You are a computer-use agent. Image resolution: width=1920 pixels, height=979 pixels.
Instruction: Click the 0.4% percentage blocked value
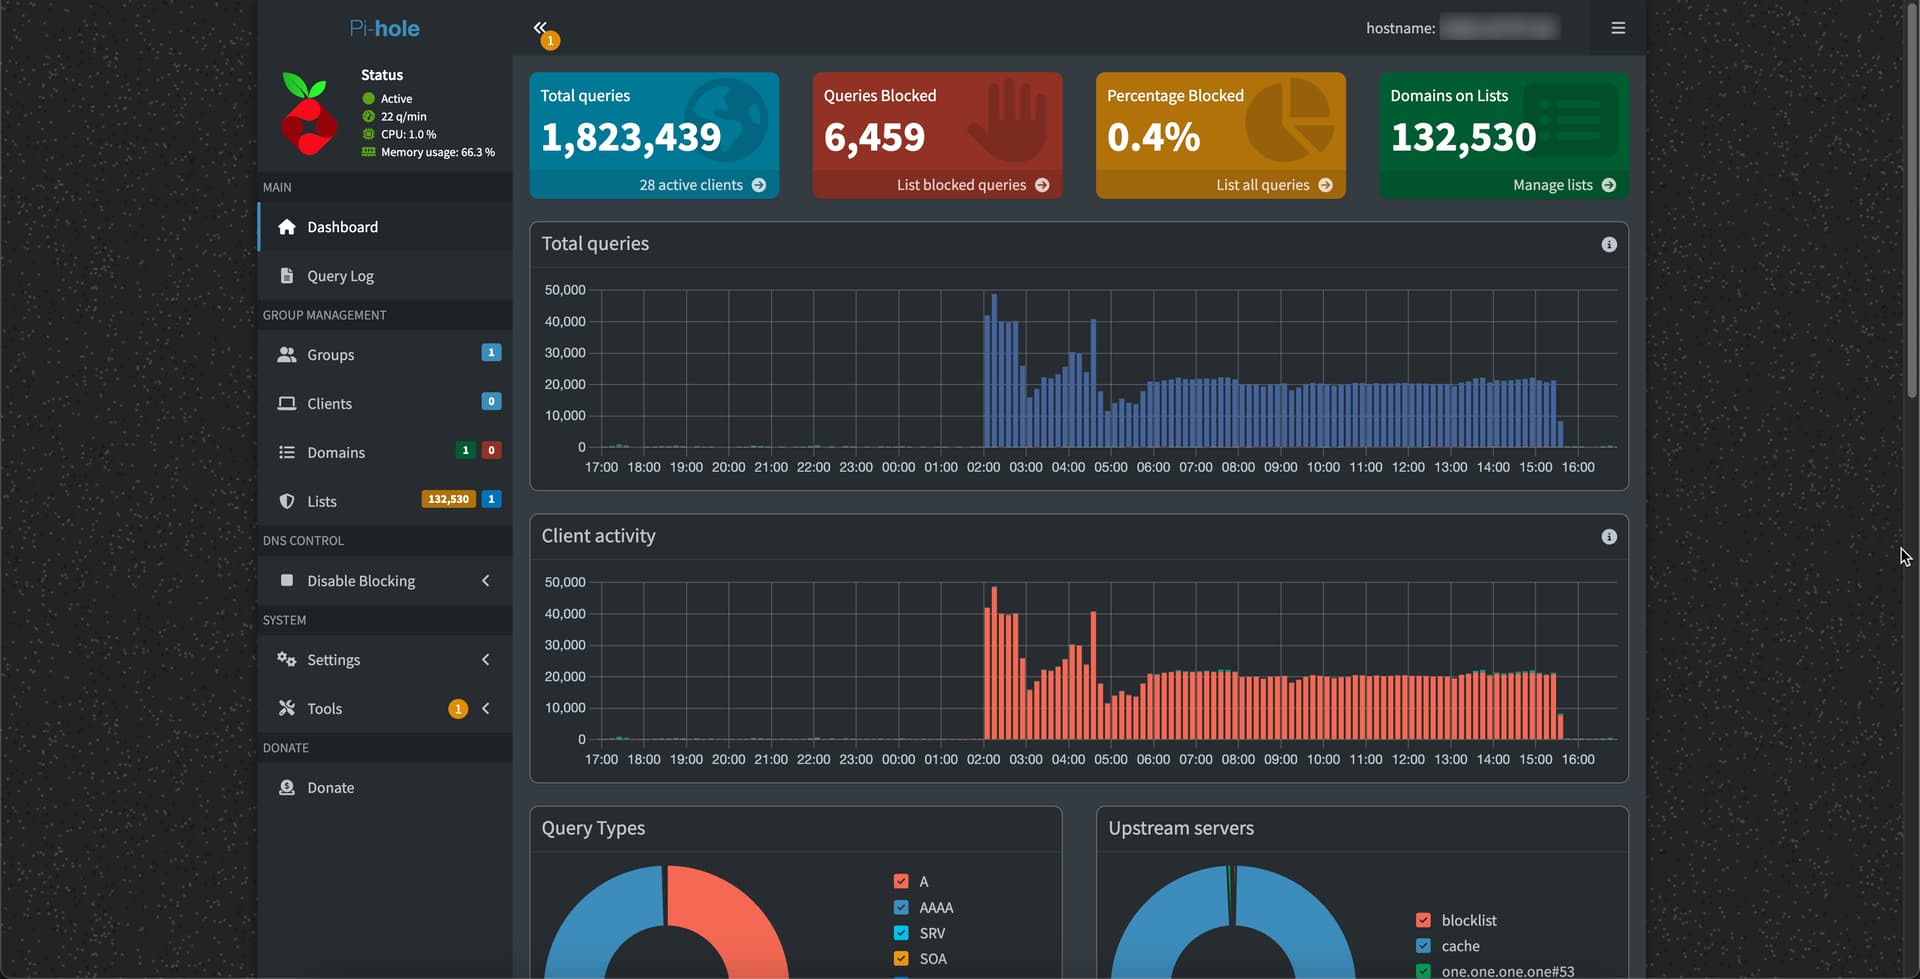click(1154, 137)
